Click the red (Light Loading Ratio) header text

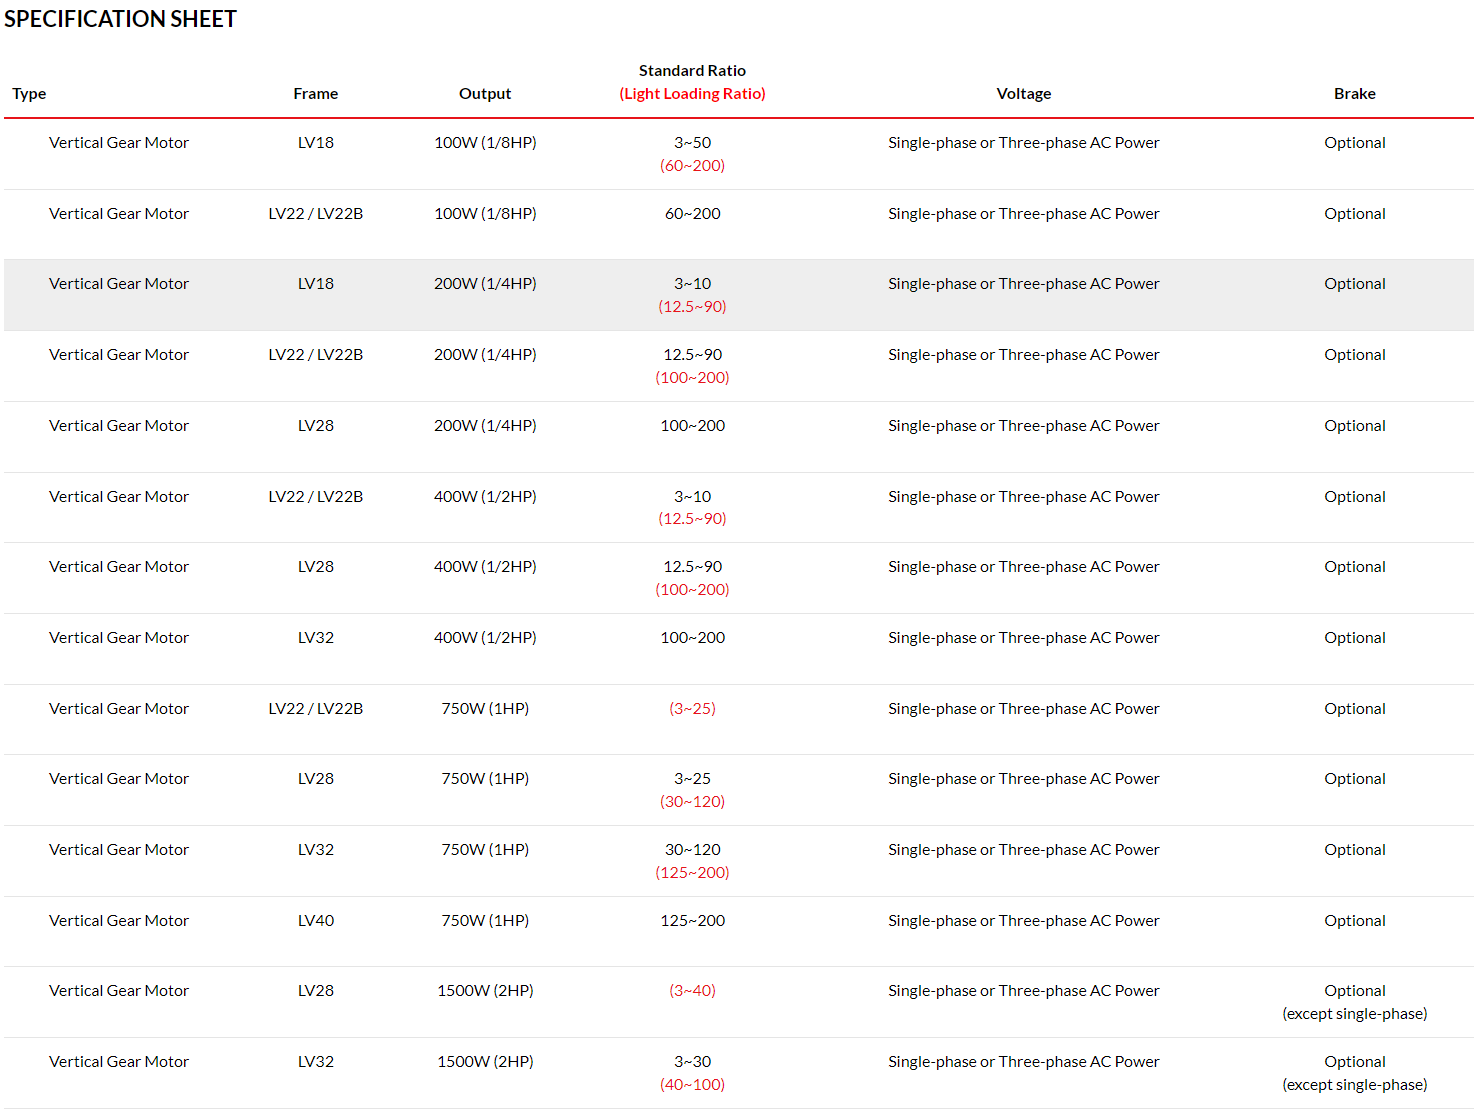point(692,94)
